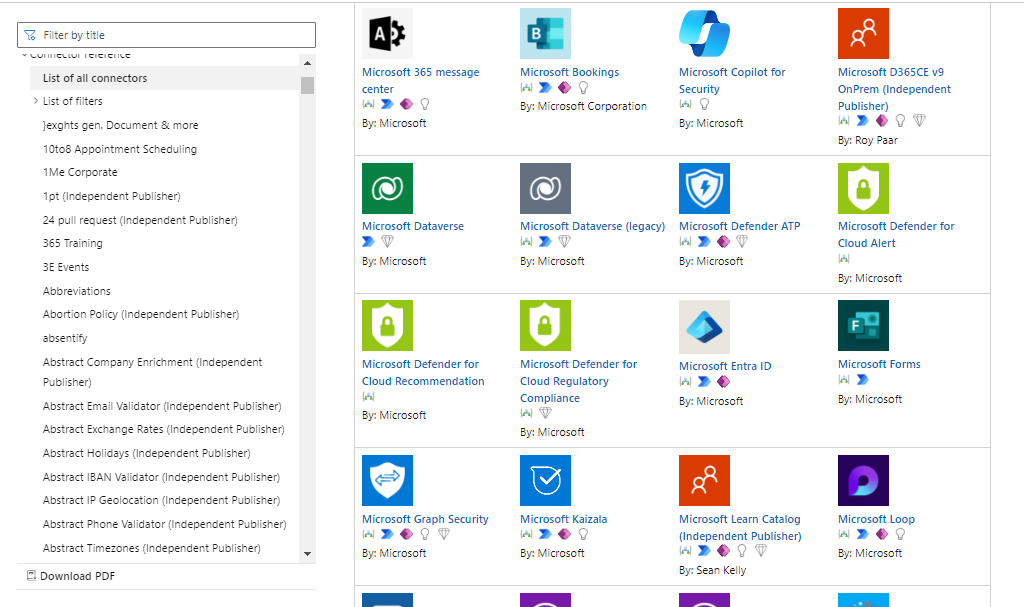
Task: Click the Microsoft Bookings connector icon
Action: [545, 33]
